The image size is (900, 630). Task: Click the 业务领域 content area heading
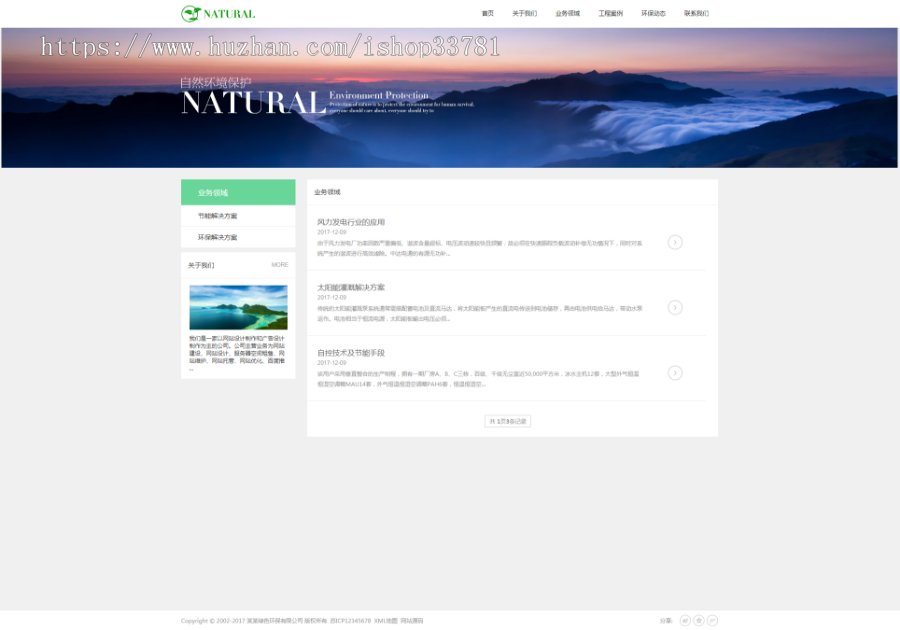[327, 192]
